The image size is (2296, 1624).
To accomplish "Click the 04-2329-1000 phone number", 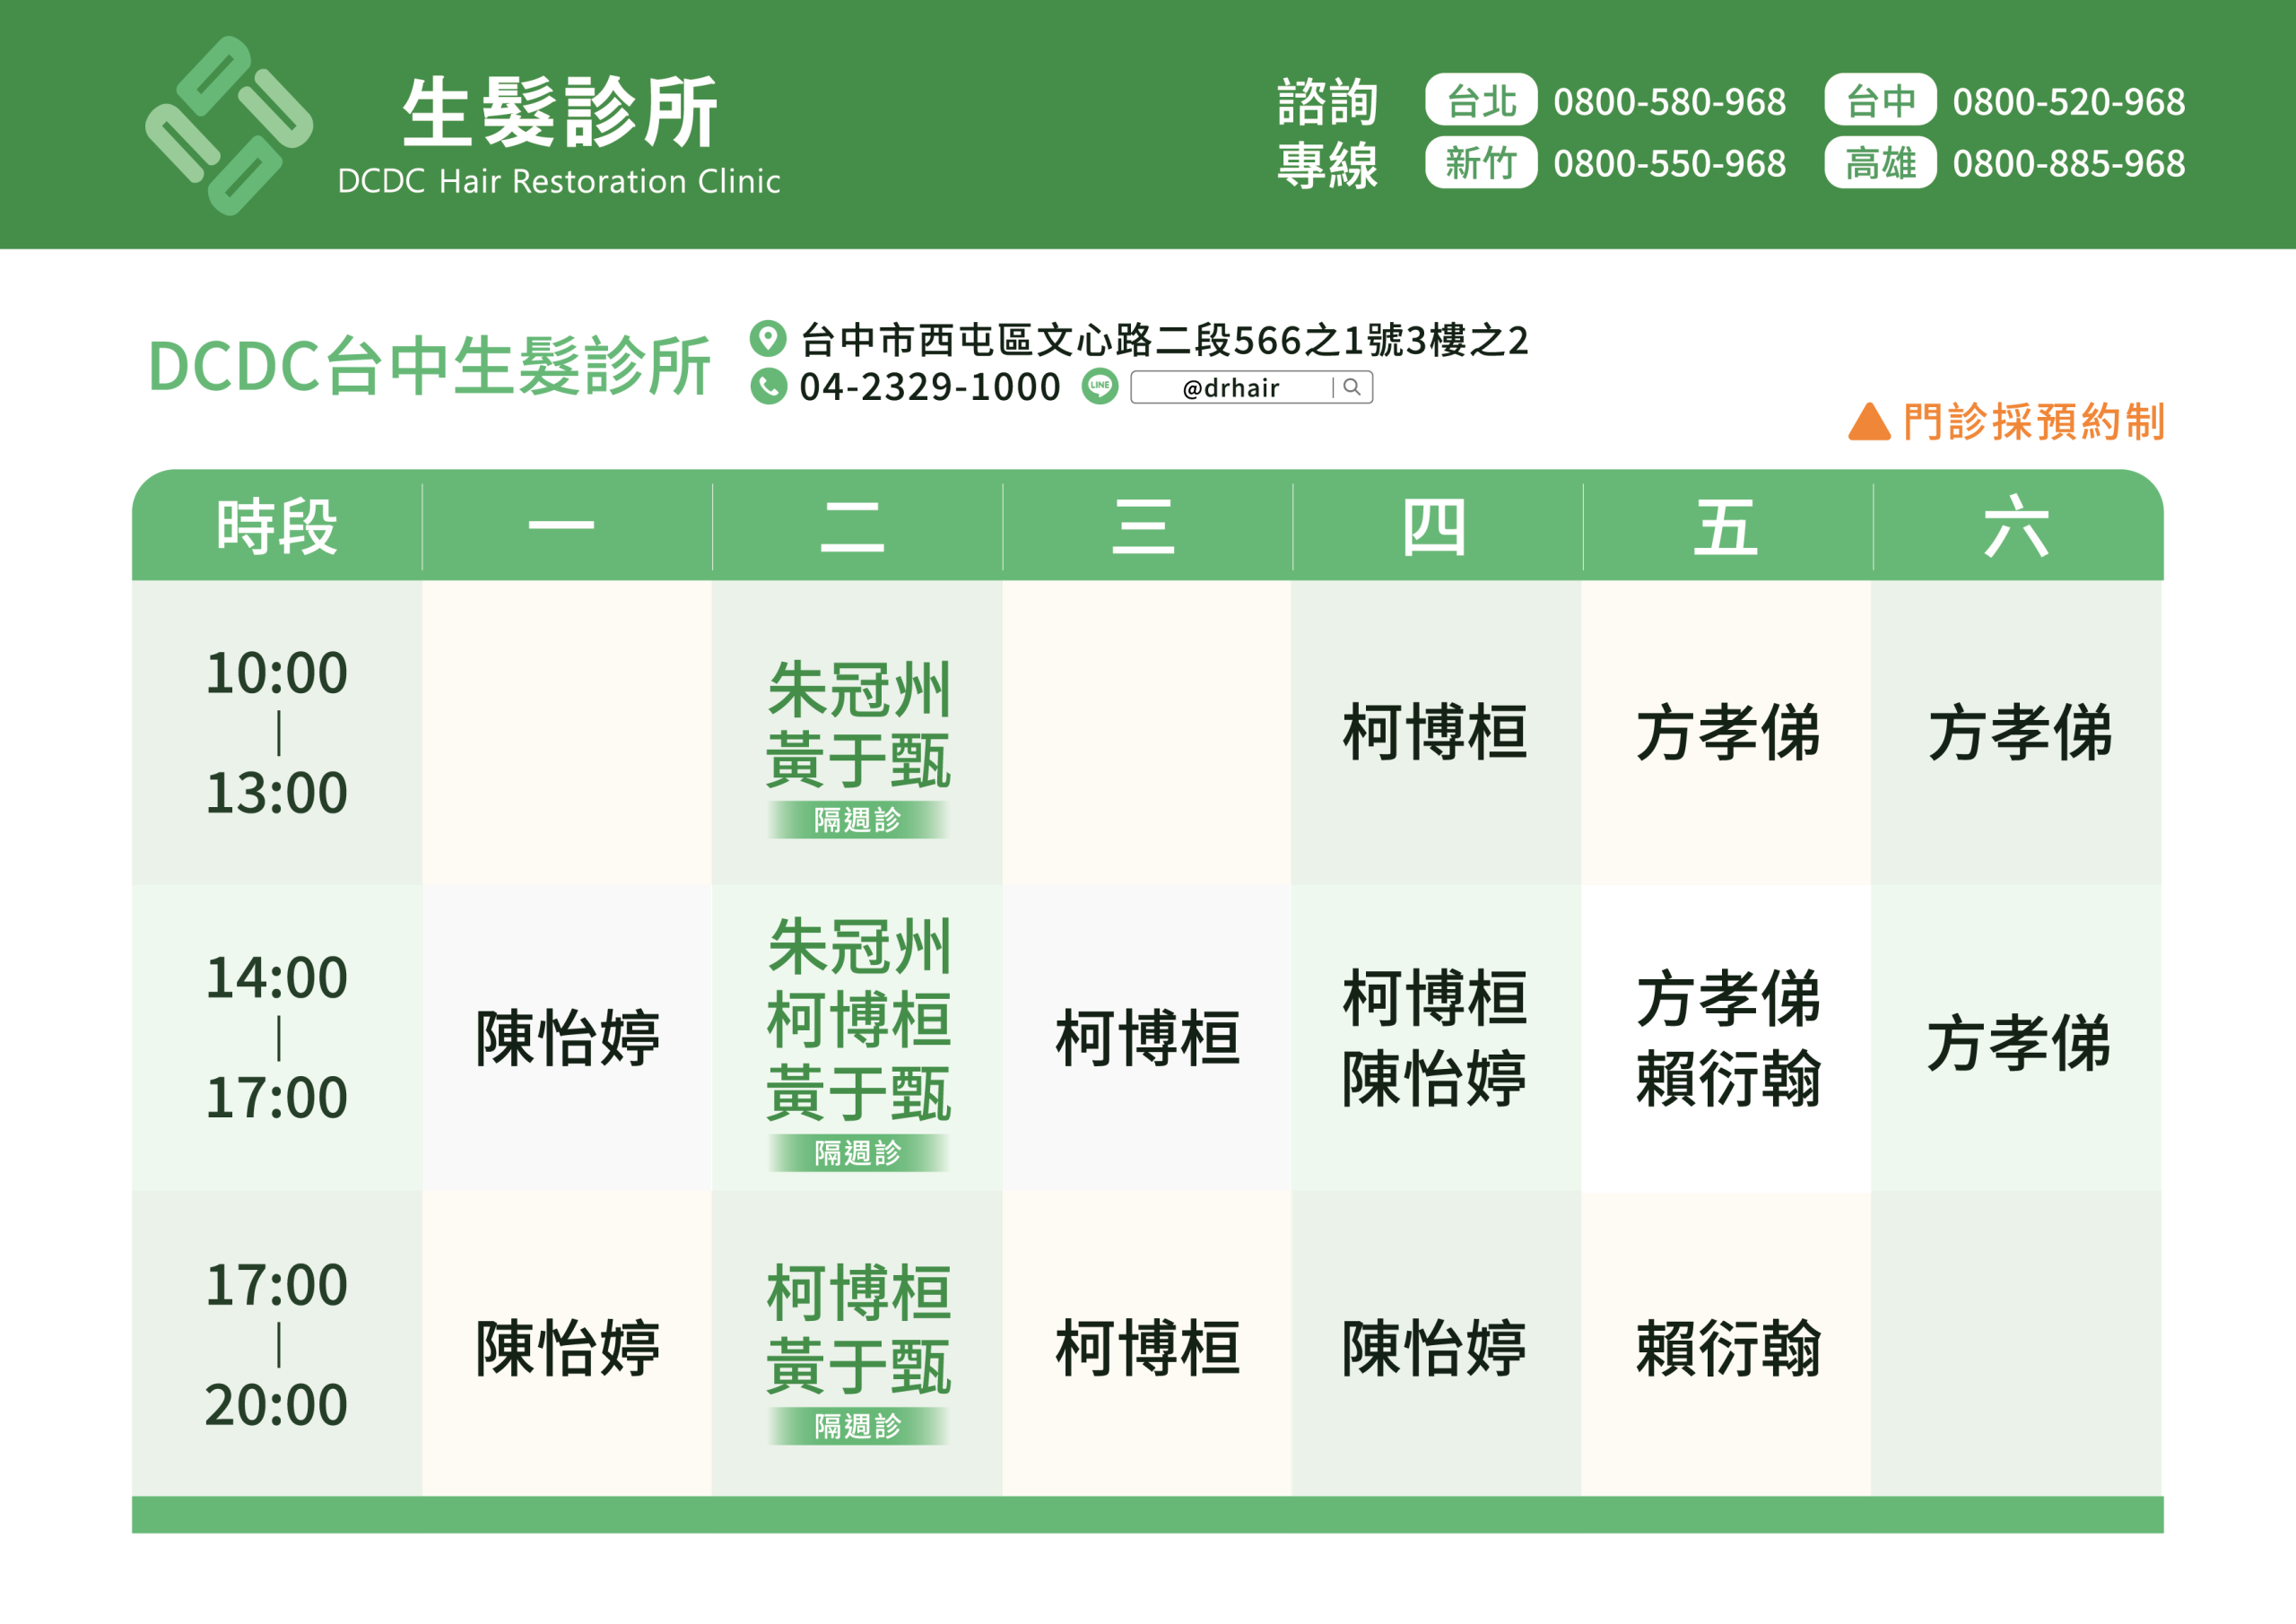I will click(x=929, y=387).
